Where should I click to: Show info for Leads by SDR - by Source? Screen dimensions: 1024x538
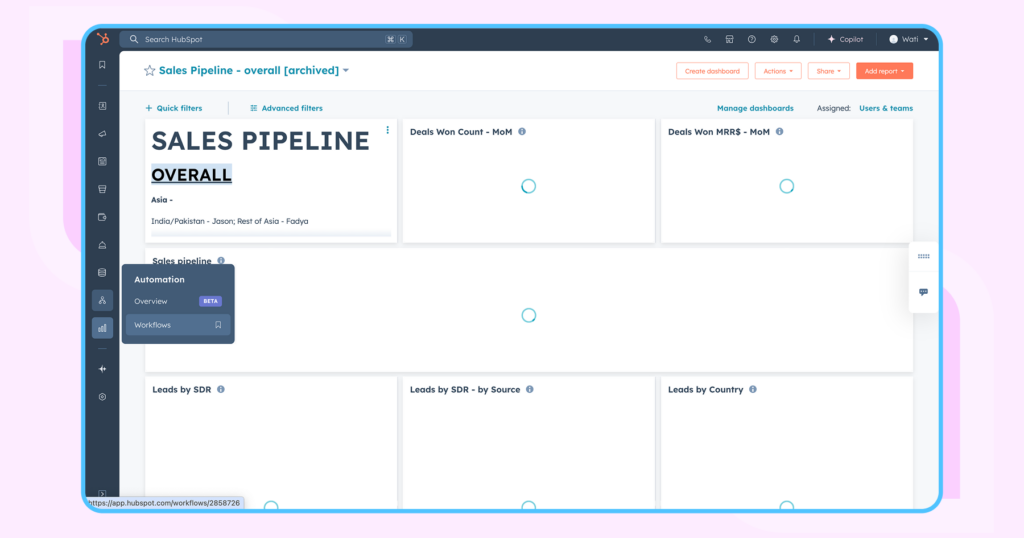coord(530,390)
